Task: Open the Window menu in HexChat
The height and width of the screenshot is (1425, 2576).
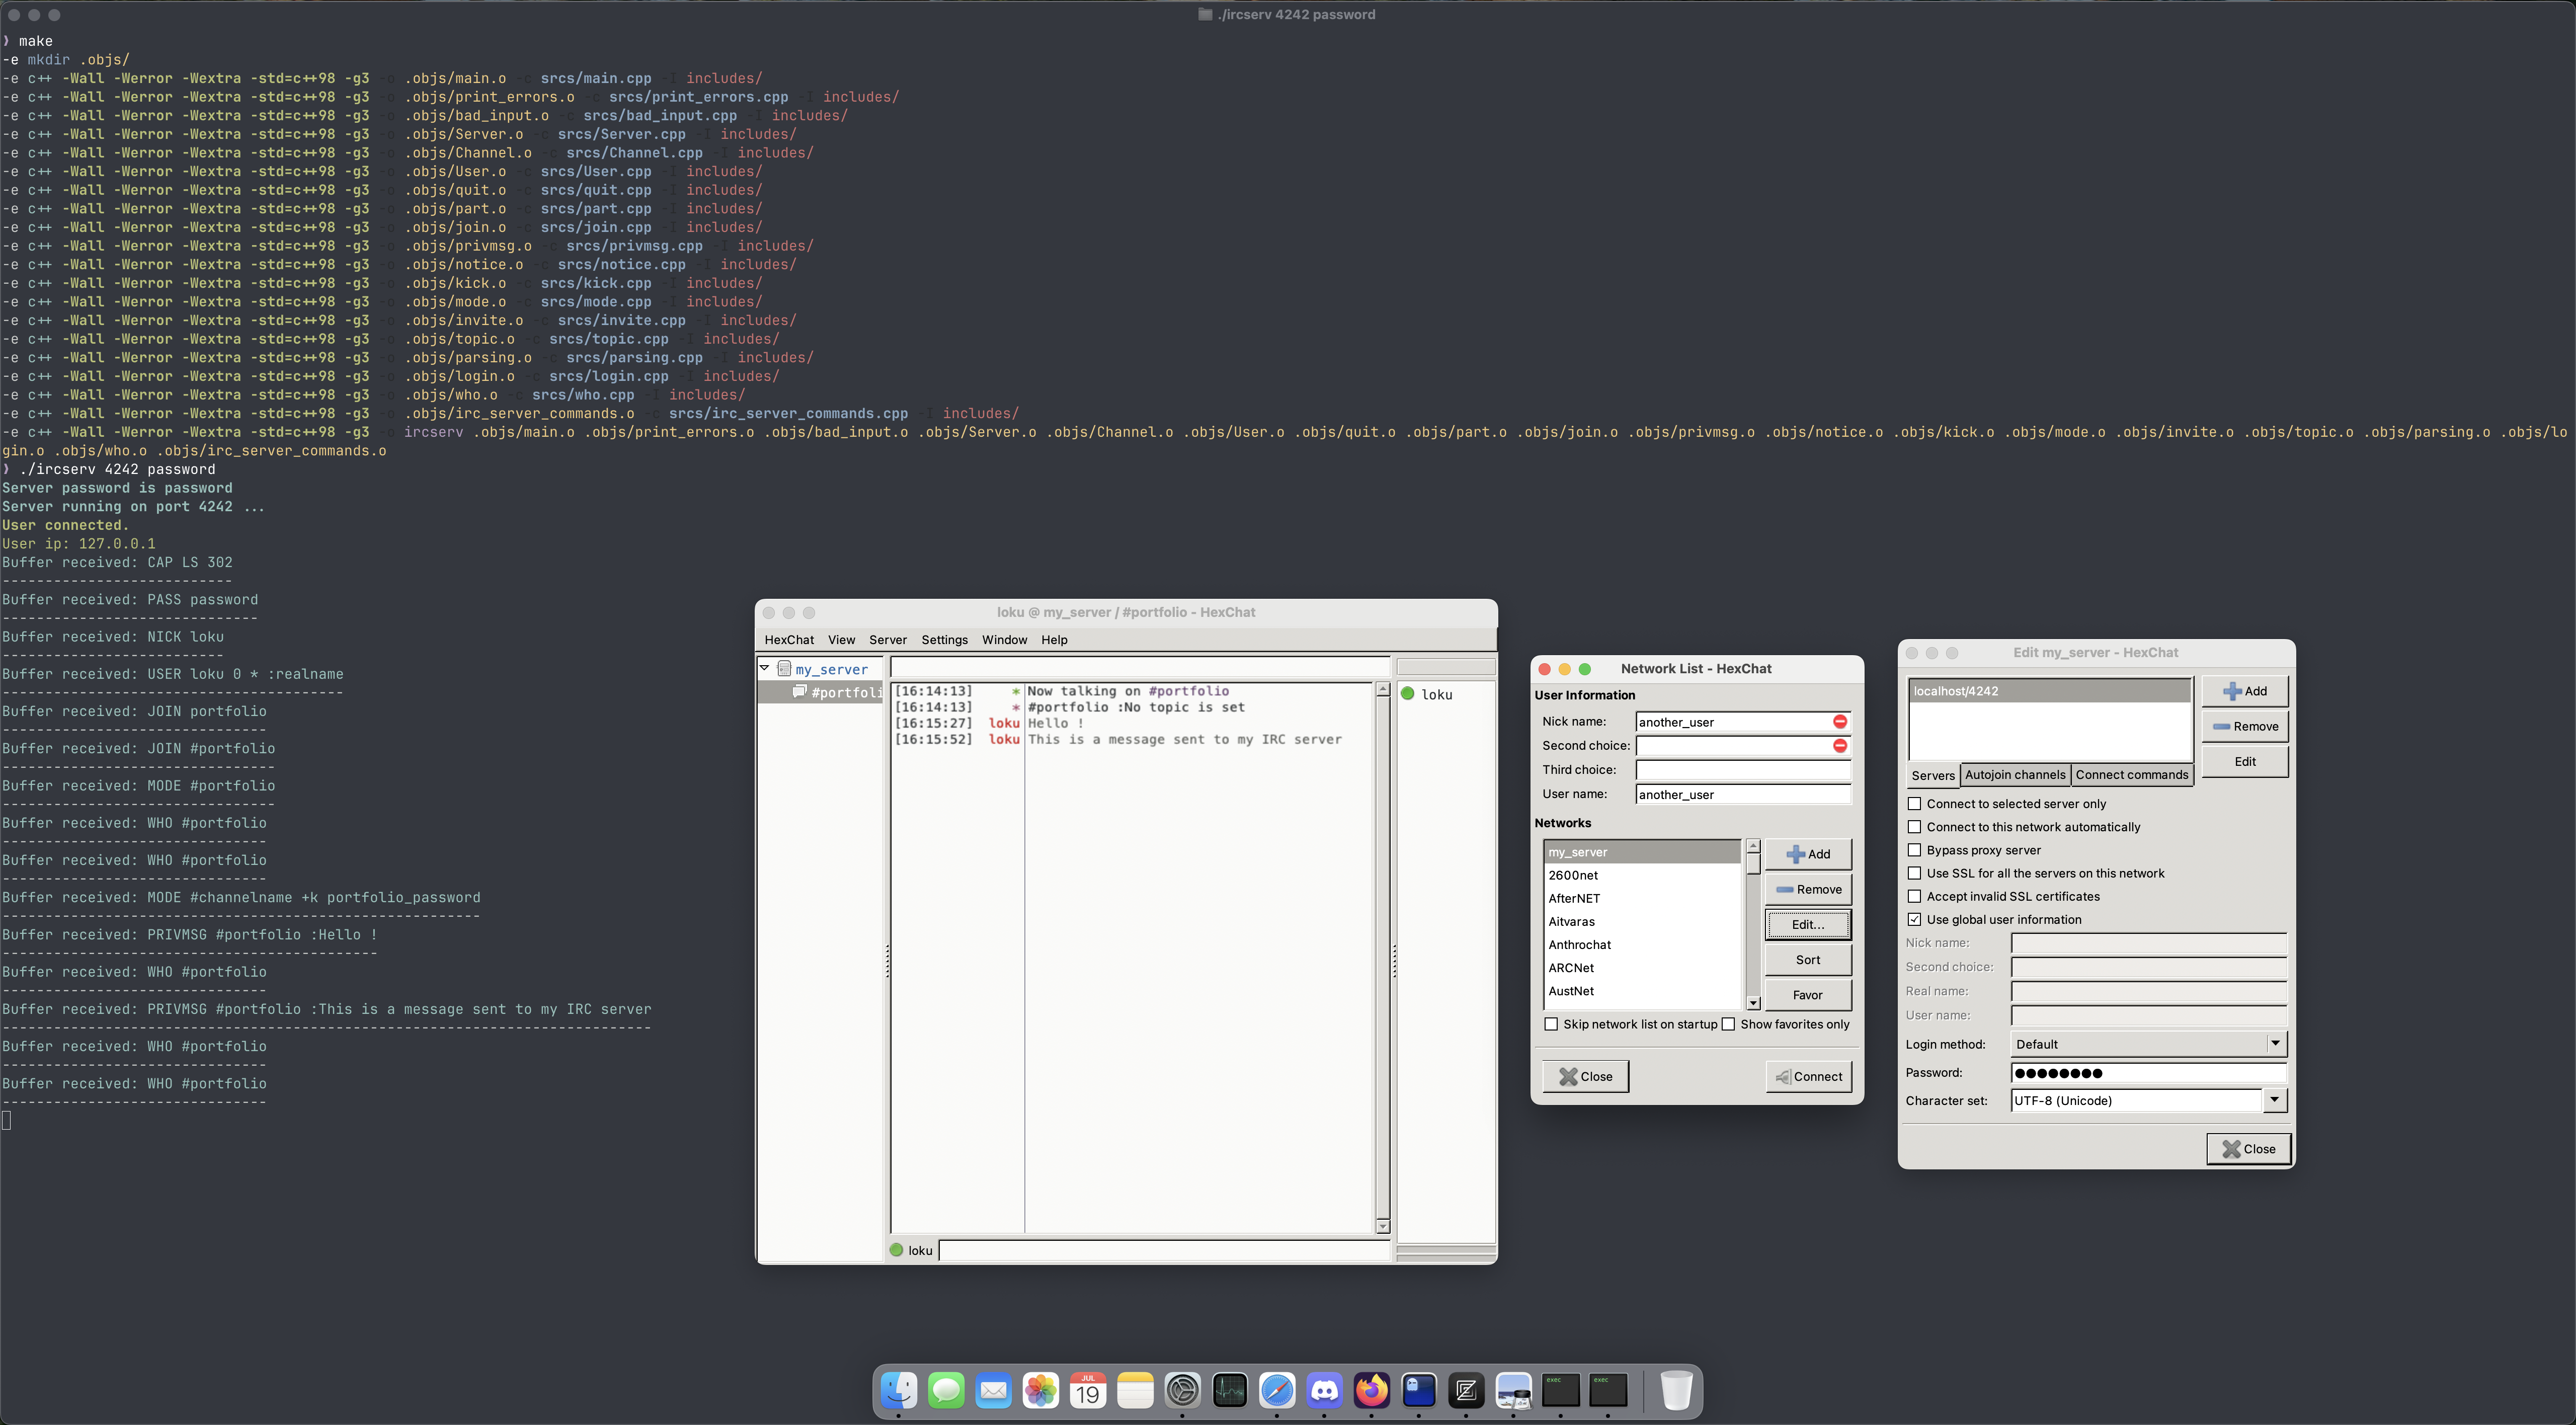Action: pyautogui.click(x=1004, y=639)
